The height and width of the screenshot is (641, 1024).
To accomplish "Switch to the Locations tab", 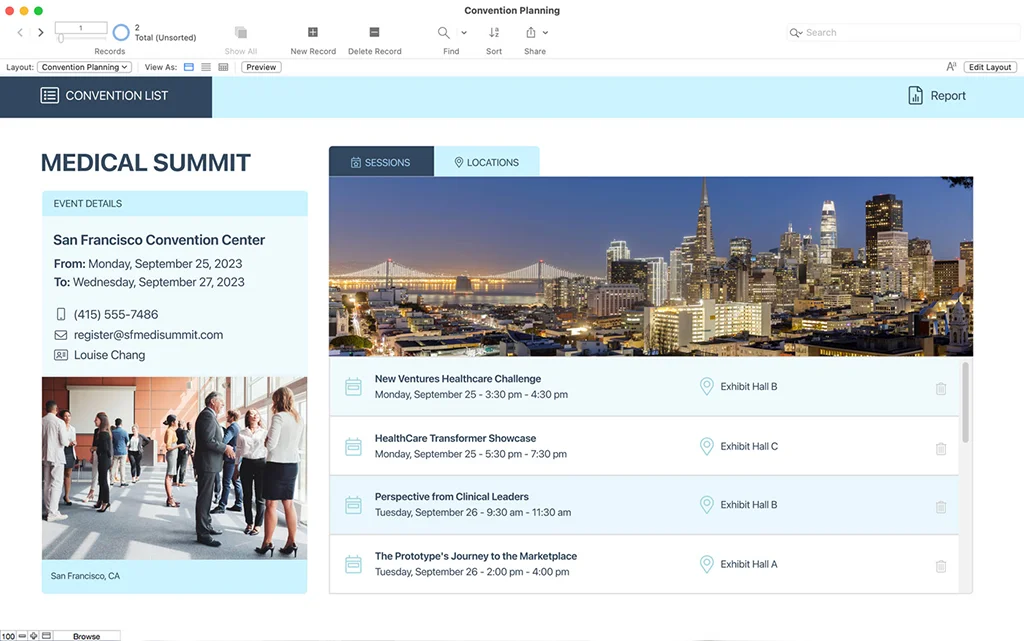I will click(486, 162).
